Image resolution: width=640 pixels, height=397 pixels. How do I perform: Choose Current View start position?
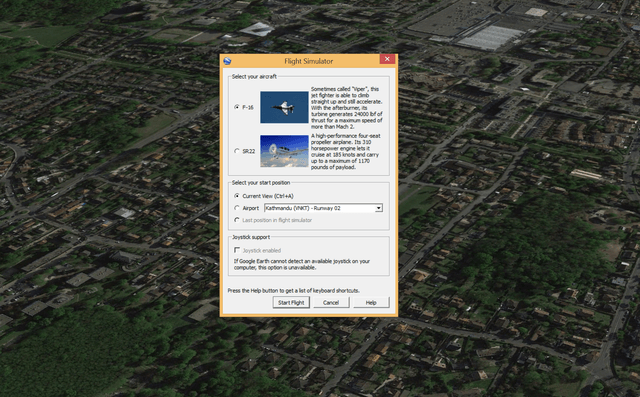click(237, 196)
